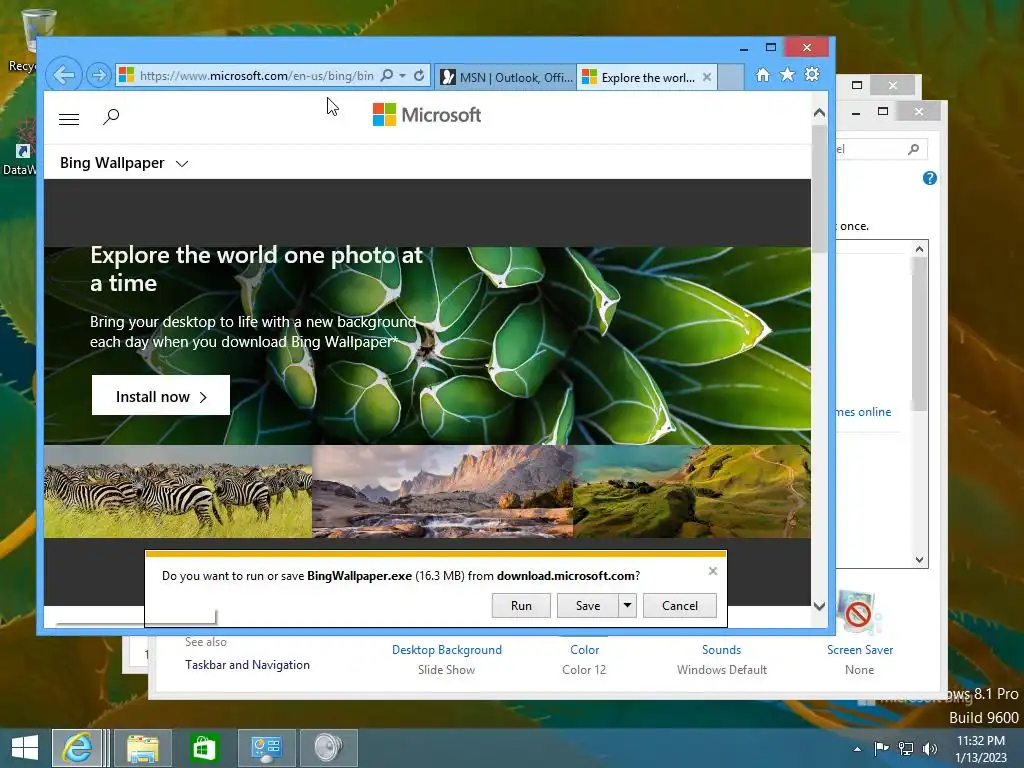This screenshot has height=768, width=1024.
Task: Open File Explorer from the taskbar
Action: (143, 748)
